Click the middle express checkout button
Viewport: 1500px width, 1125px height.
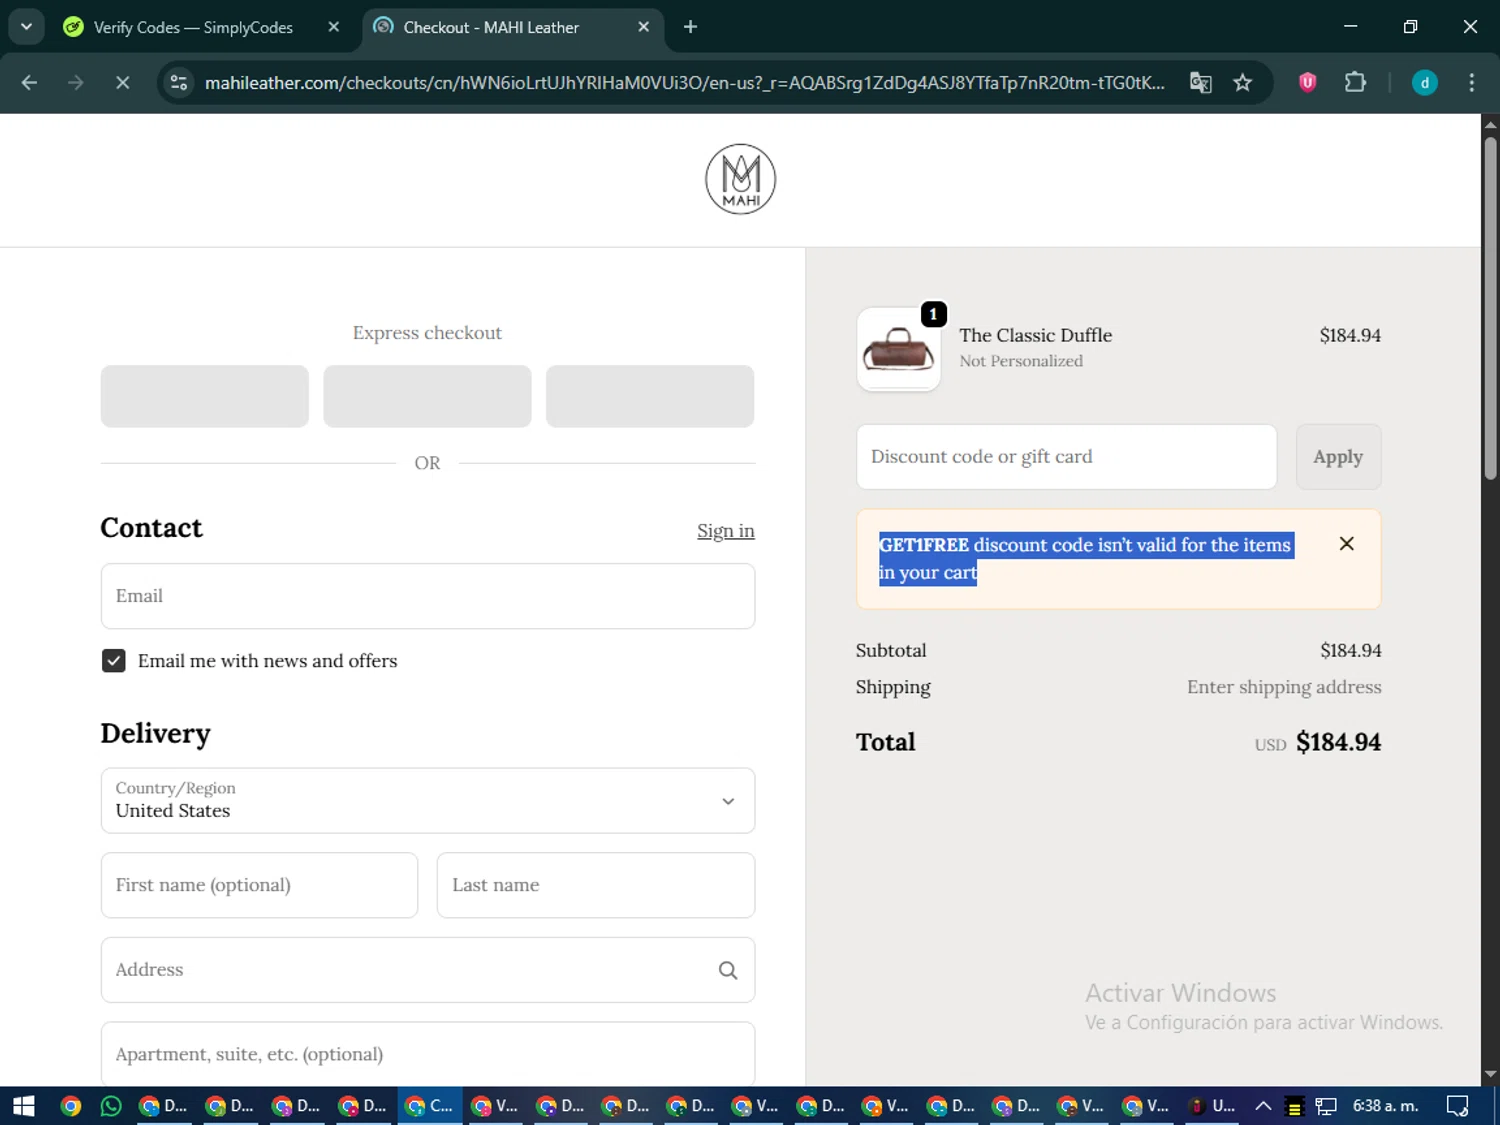[427, 396]
